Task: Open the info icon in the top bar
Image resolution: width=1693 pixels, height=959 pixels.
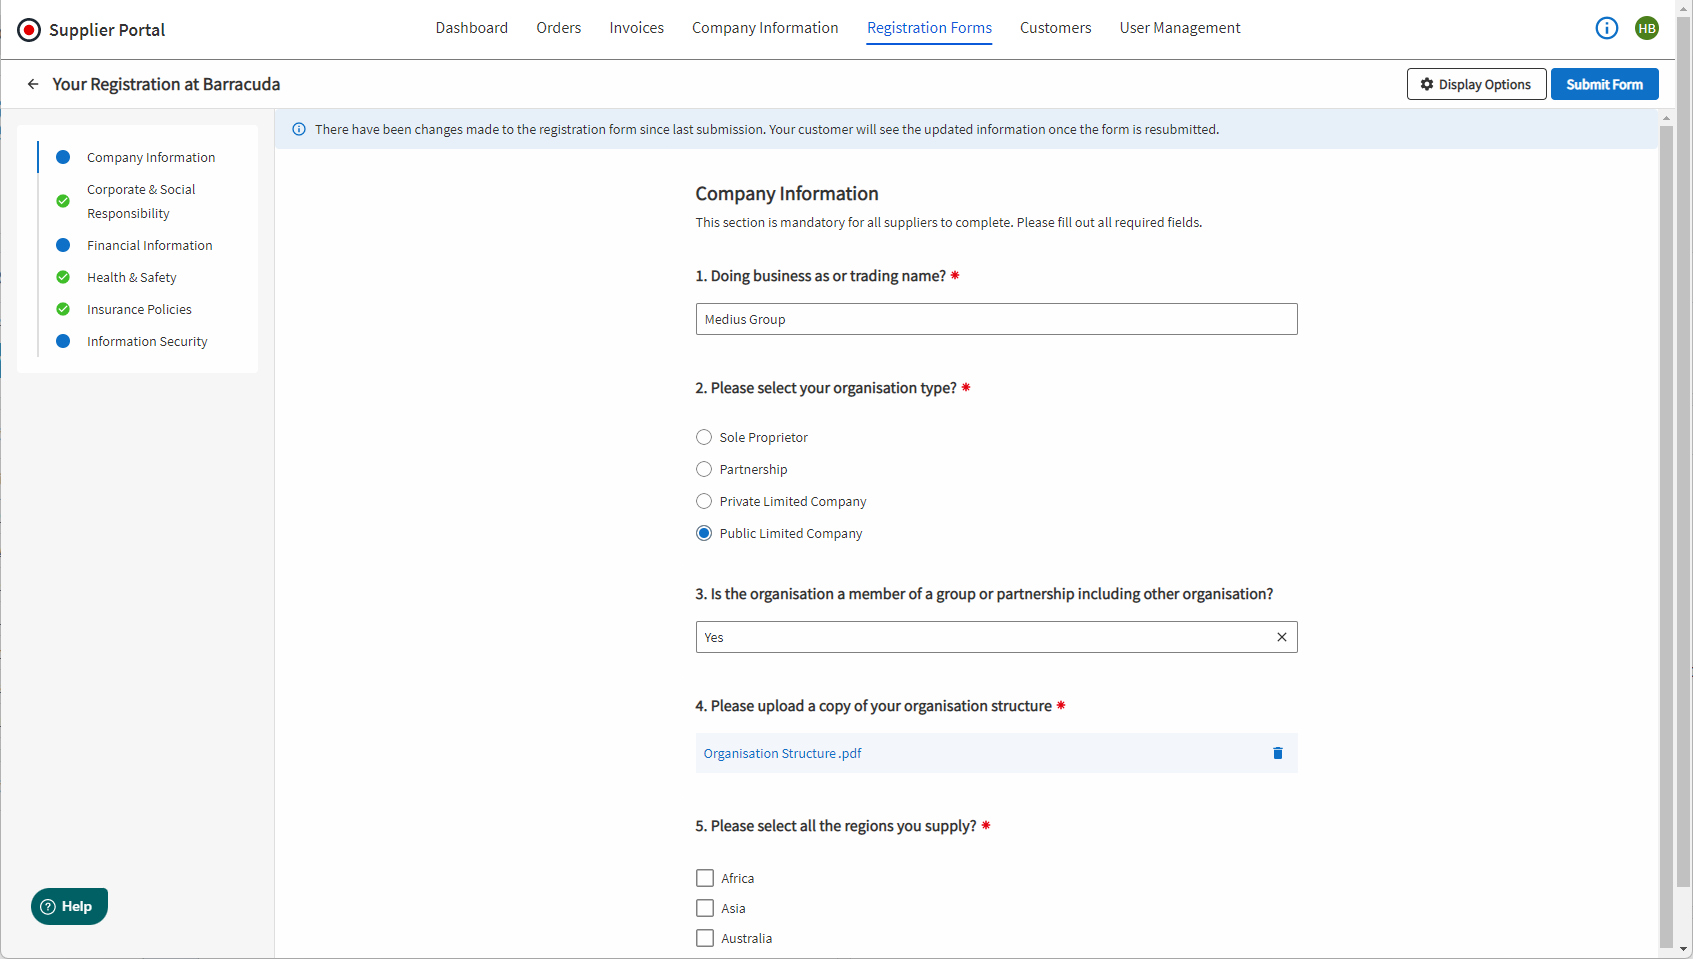Action: 1606,28
